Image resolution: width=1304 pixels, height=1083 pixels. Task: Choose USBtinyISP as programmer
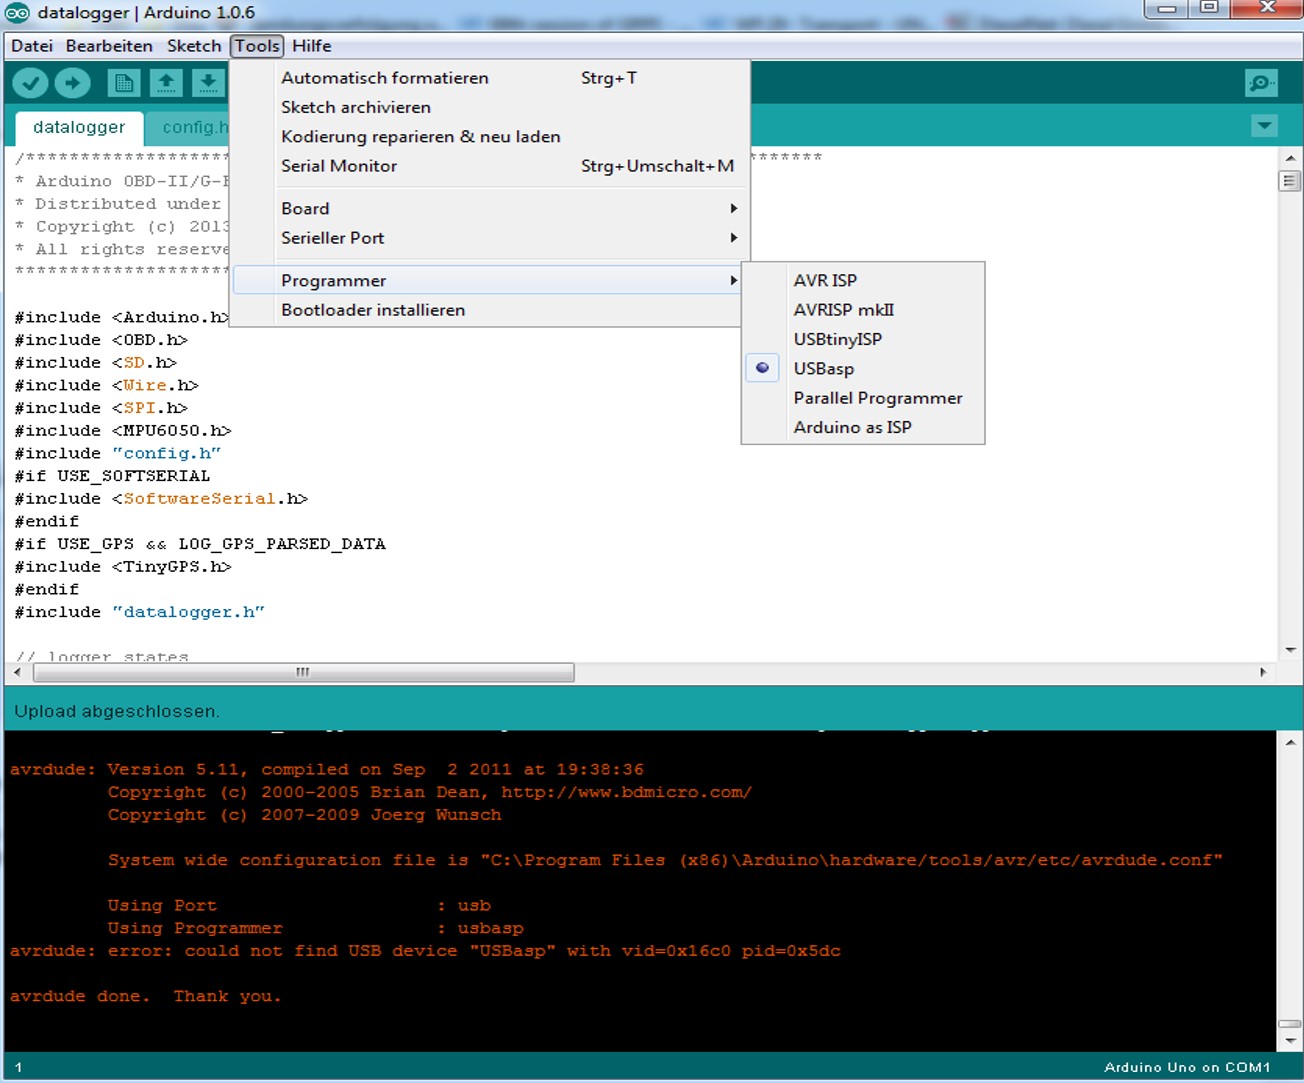[862, 339]
